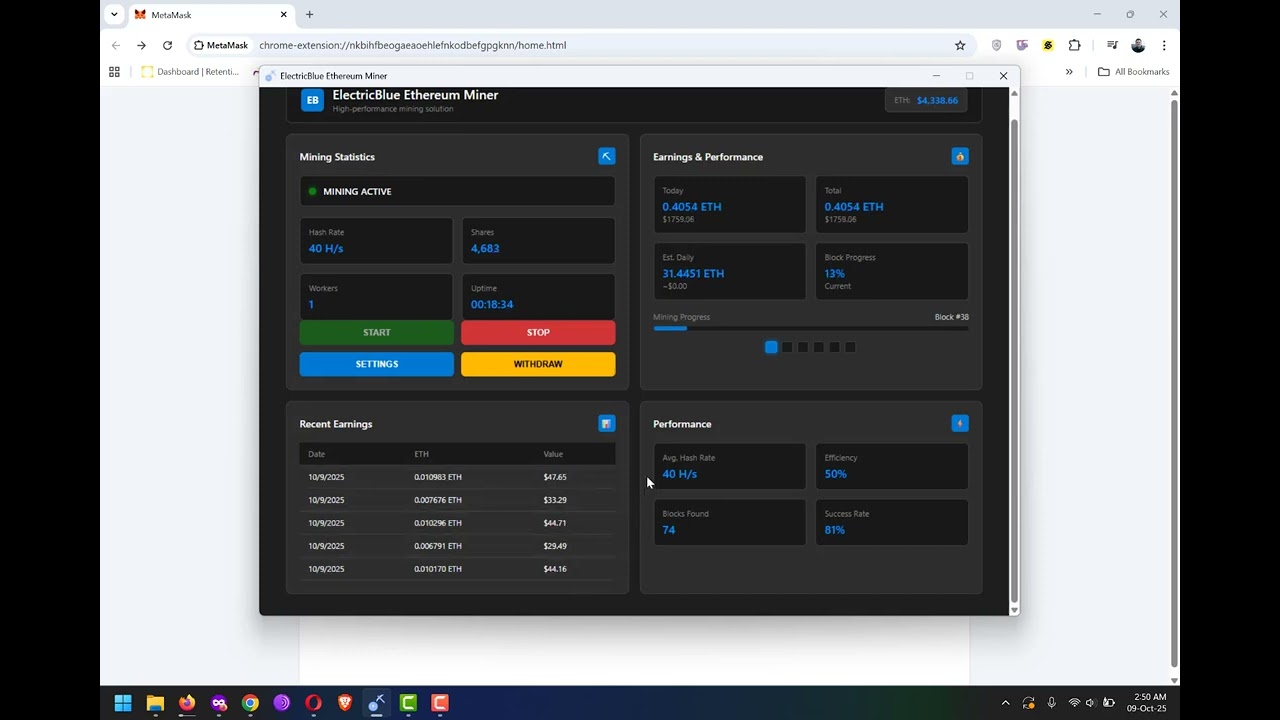1280x720 pixels.
Task: Expand the tab search dropdown arrow
Action: coord(114,15)
